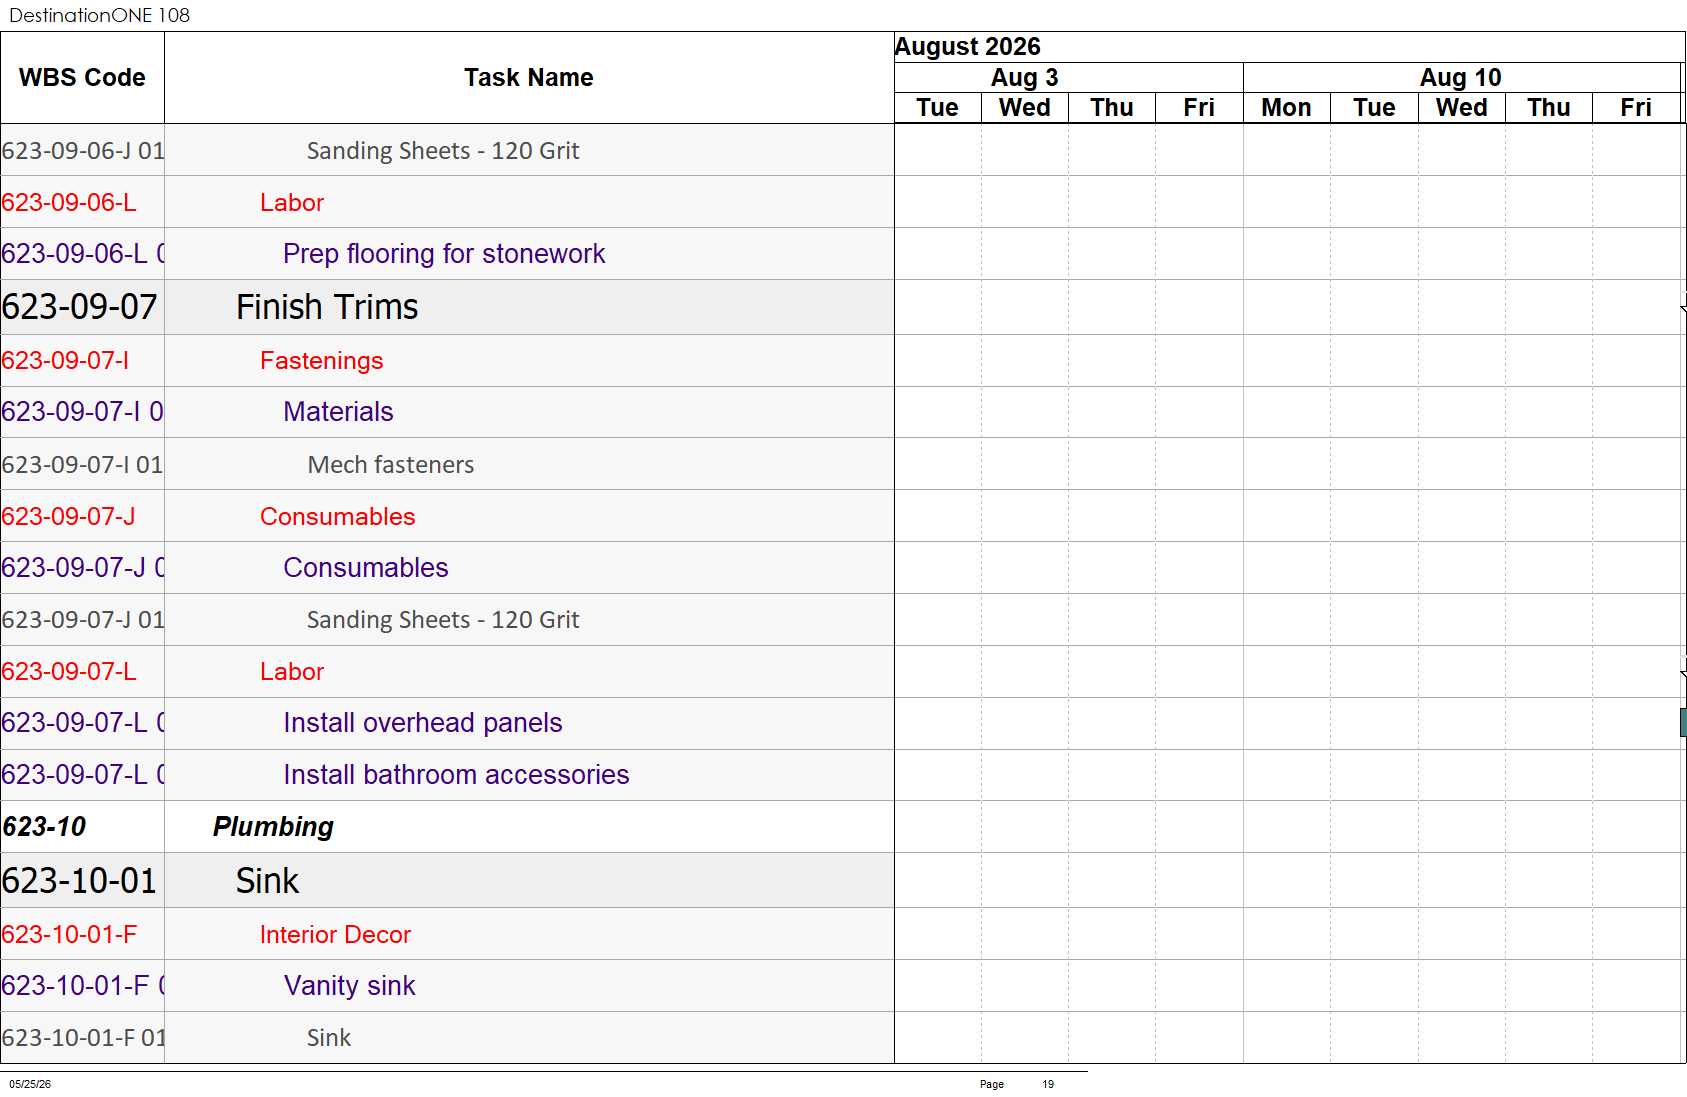This screenshot has height=1097, width=1687.
Task: Click the August 2026 timeline header
Action: click(x=967, y=47)
